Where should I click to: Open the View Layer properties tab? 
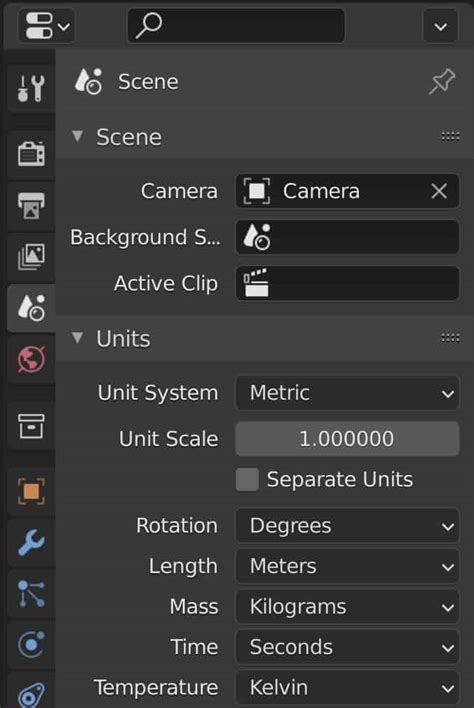coord(31,257)
